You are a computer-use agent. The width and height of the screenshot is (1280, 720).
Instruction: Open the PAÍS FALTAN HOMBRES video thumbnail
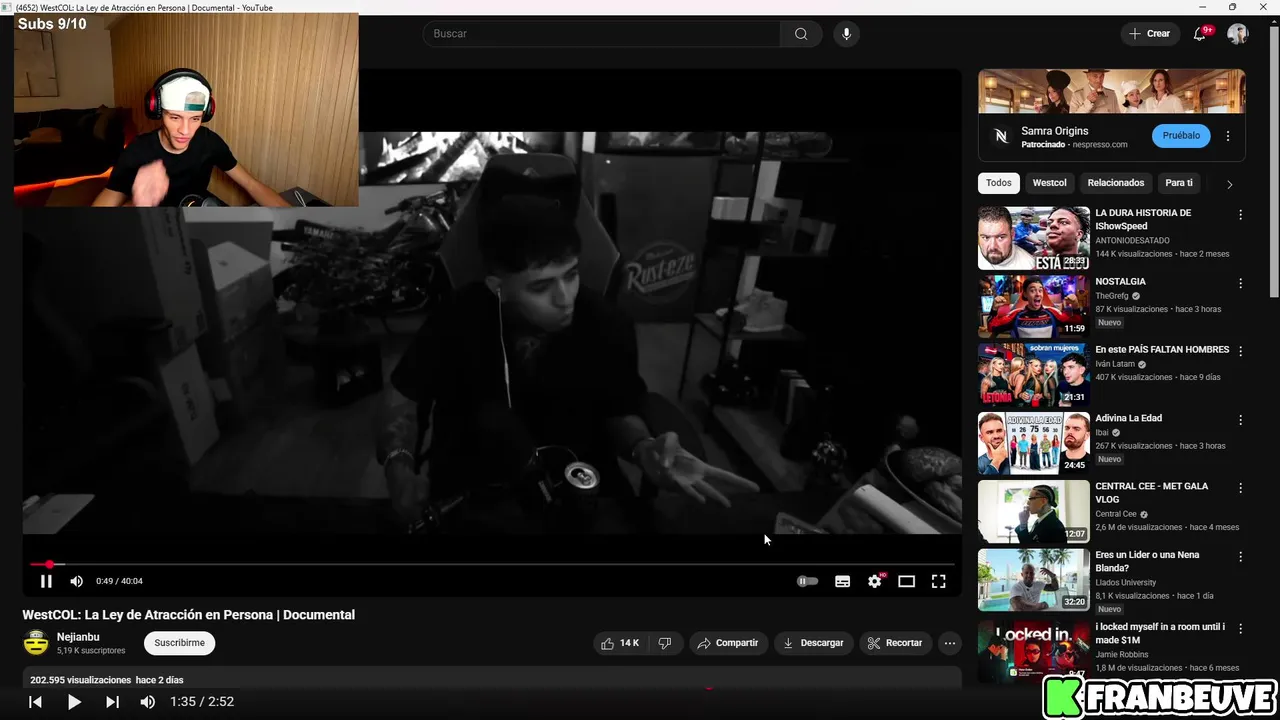point(1034,375)
